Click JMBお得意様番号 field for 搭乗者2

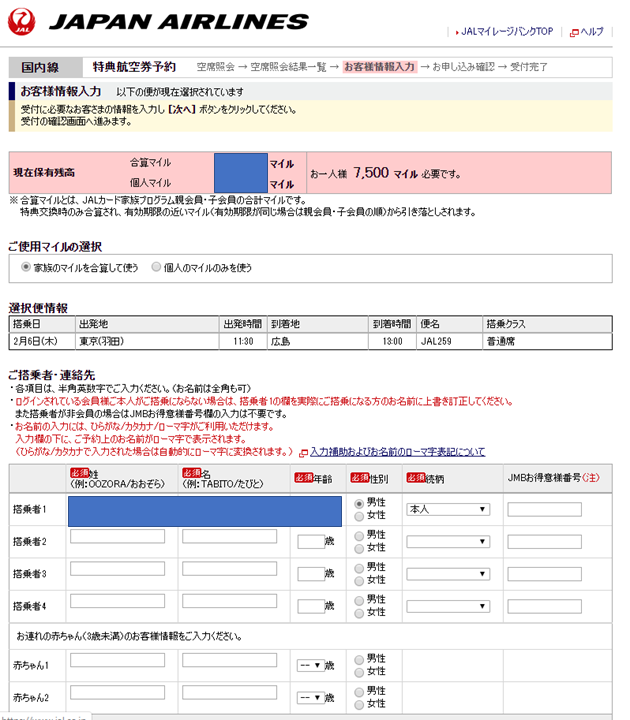pos(545,542)
